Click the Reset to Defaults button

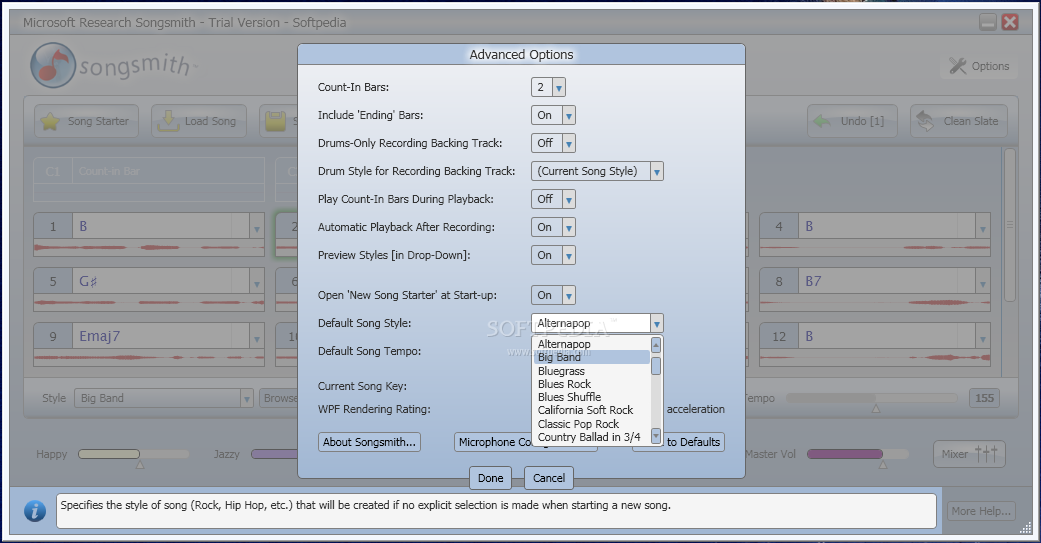click(x=694, y=442)
